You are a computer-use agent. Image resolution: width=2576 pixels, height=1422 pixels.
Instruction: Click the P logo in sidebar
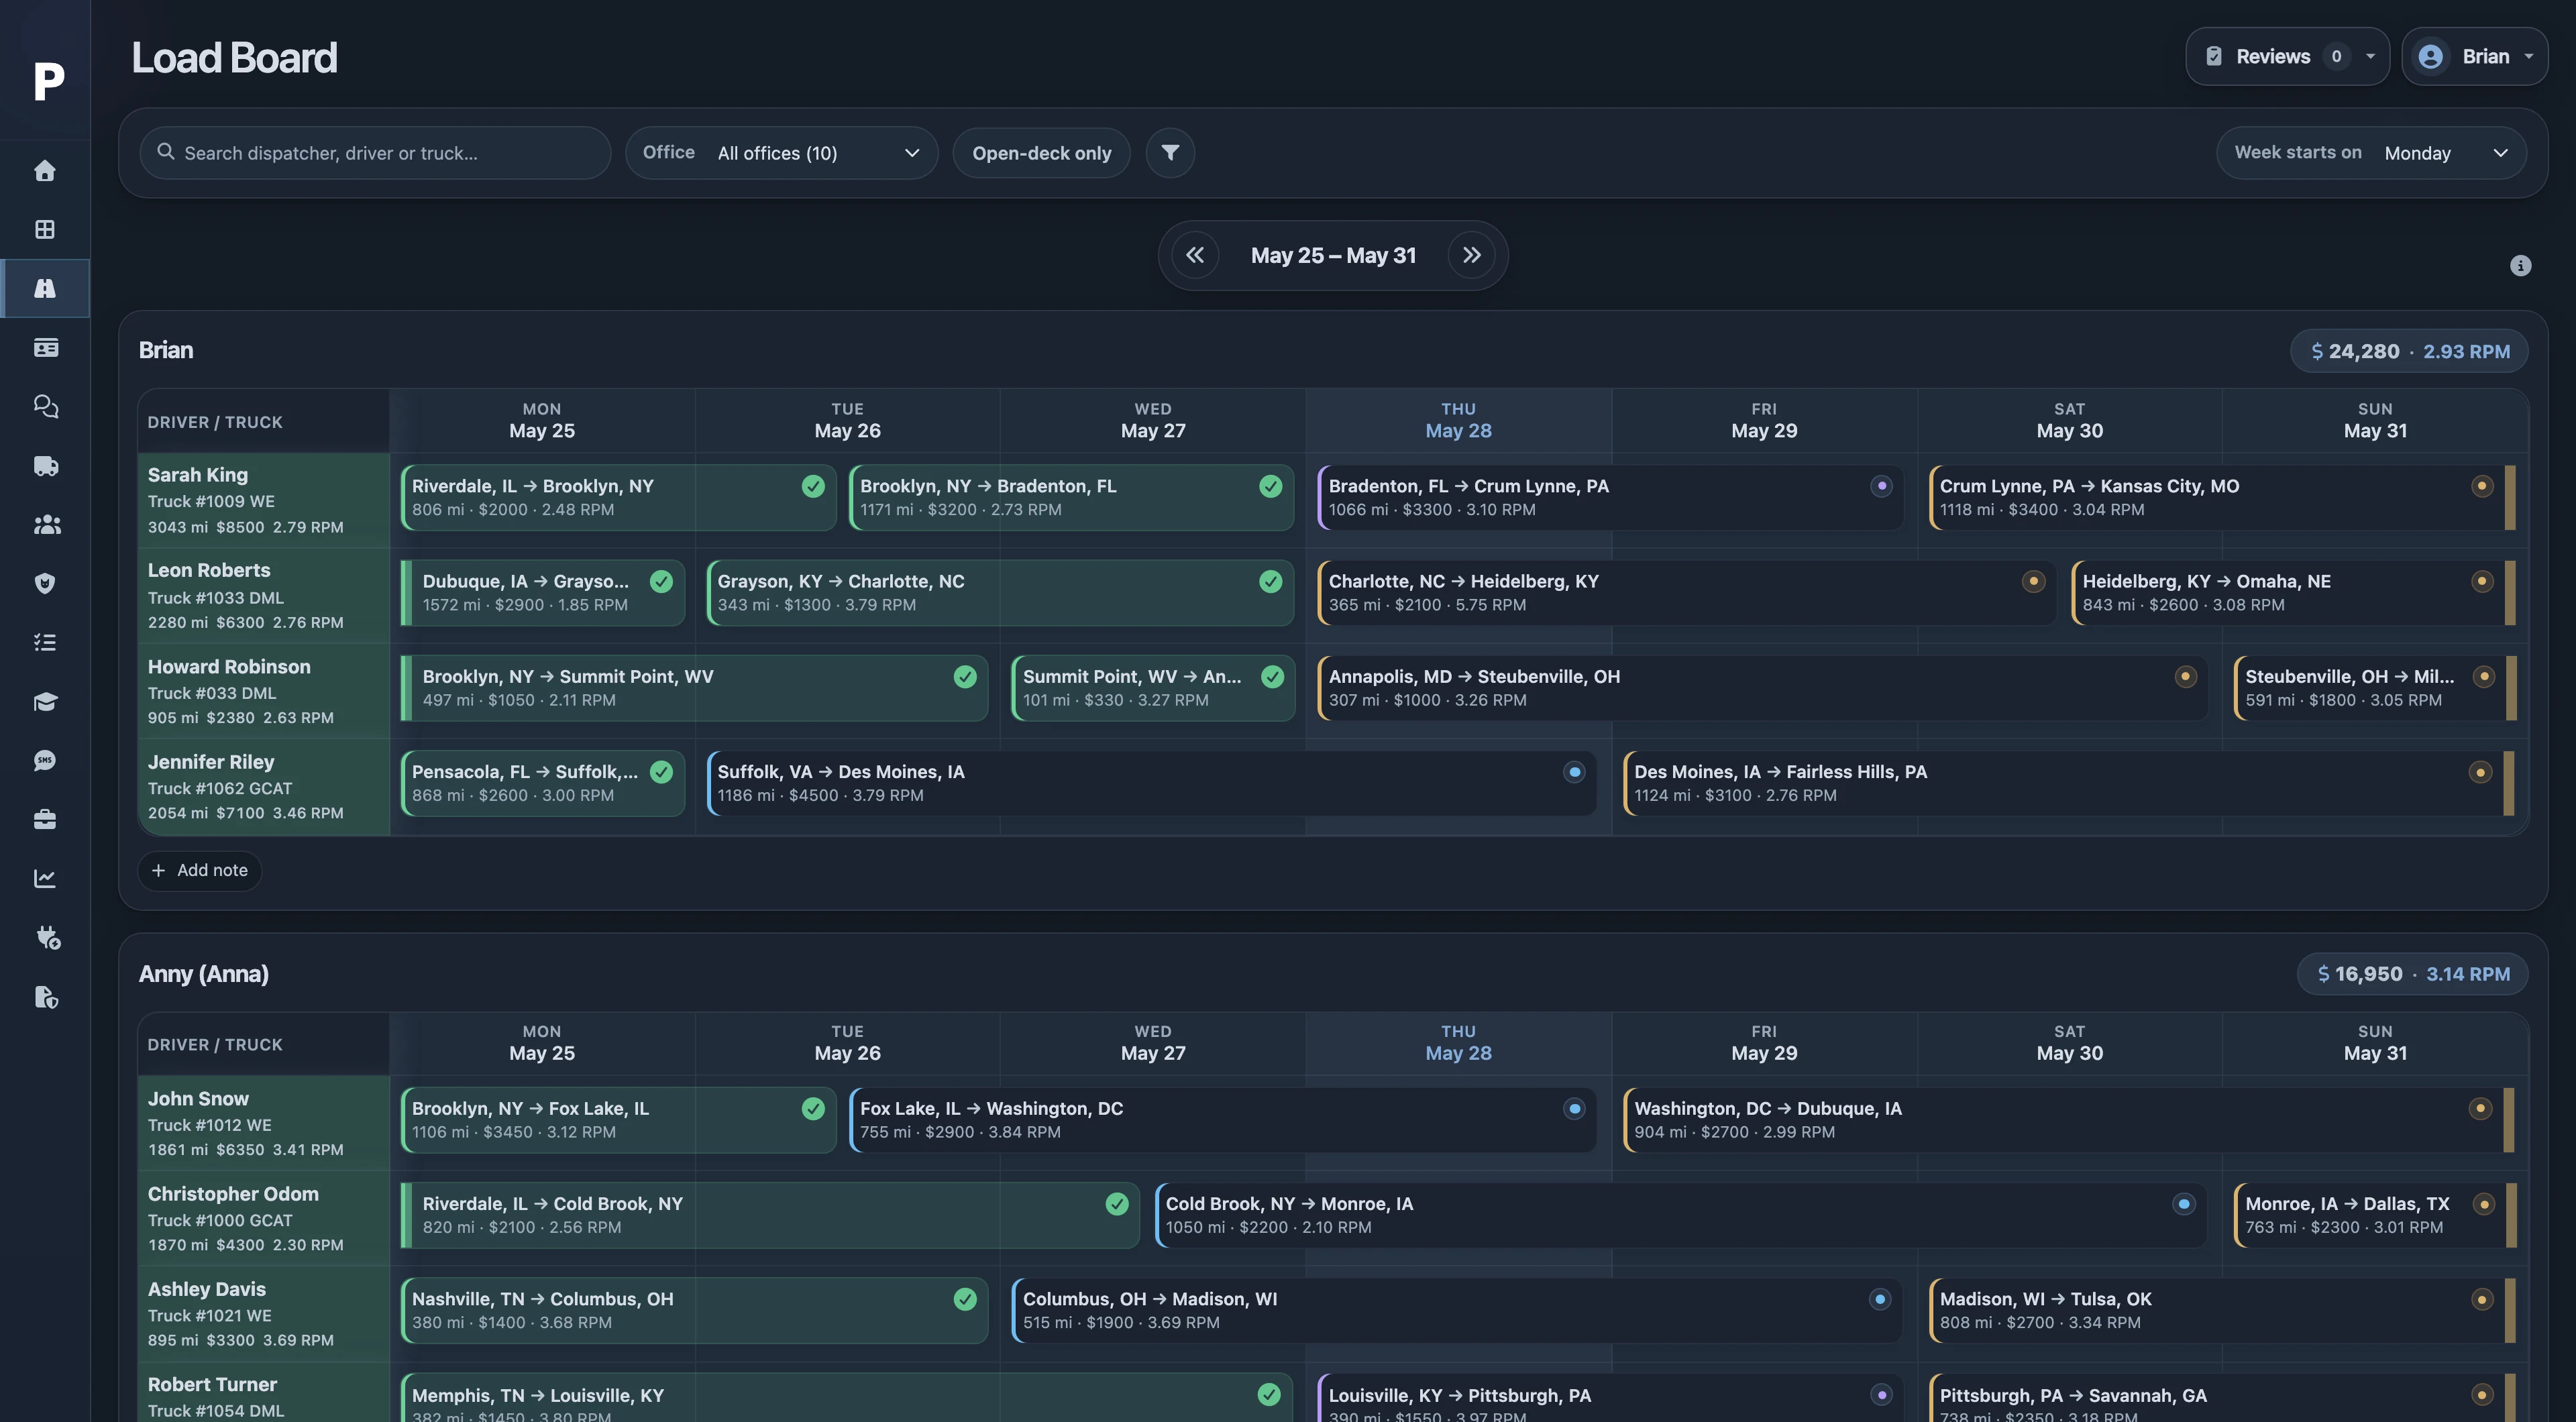point(48,81)
